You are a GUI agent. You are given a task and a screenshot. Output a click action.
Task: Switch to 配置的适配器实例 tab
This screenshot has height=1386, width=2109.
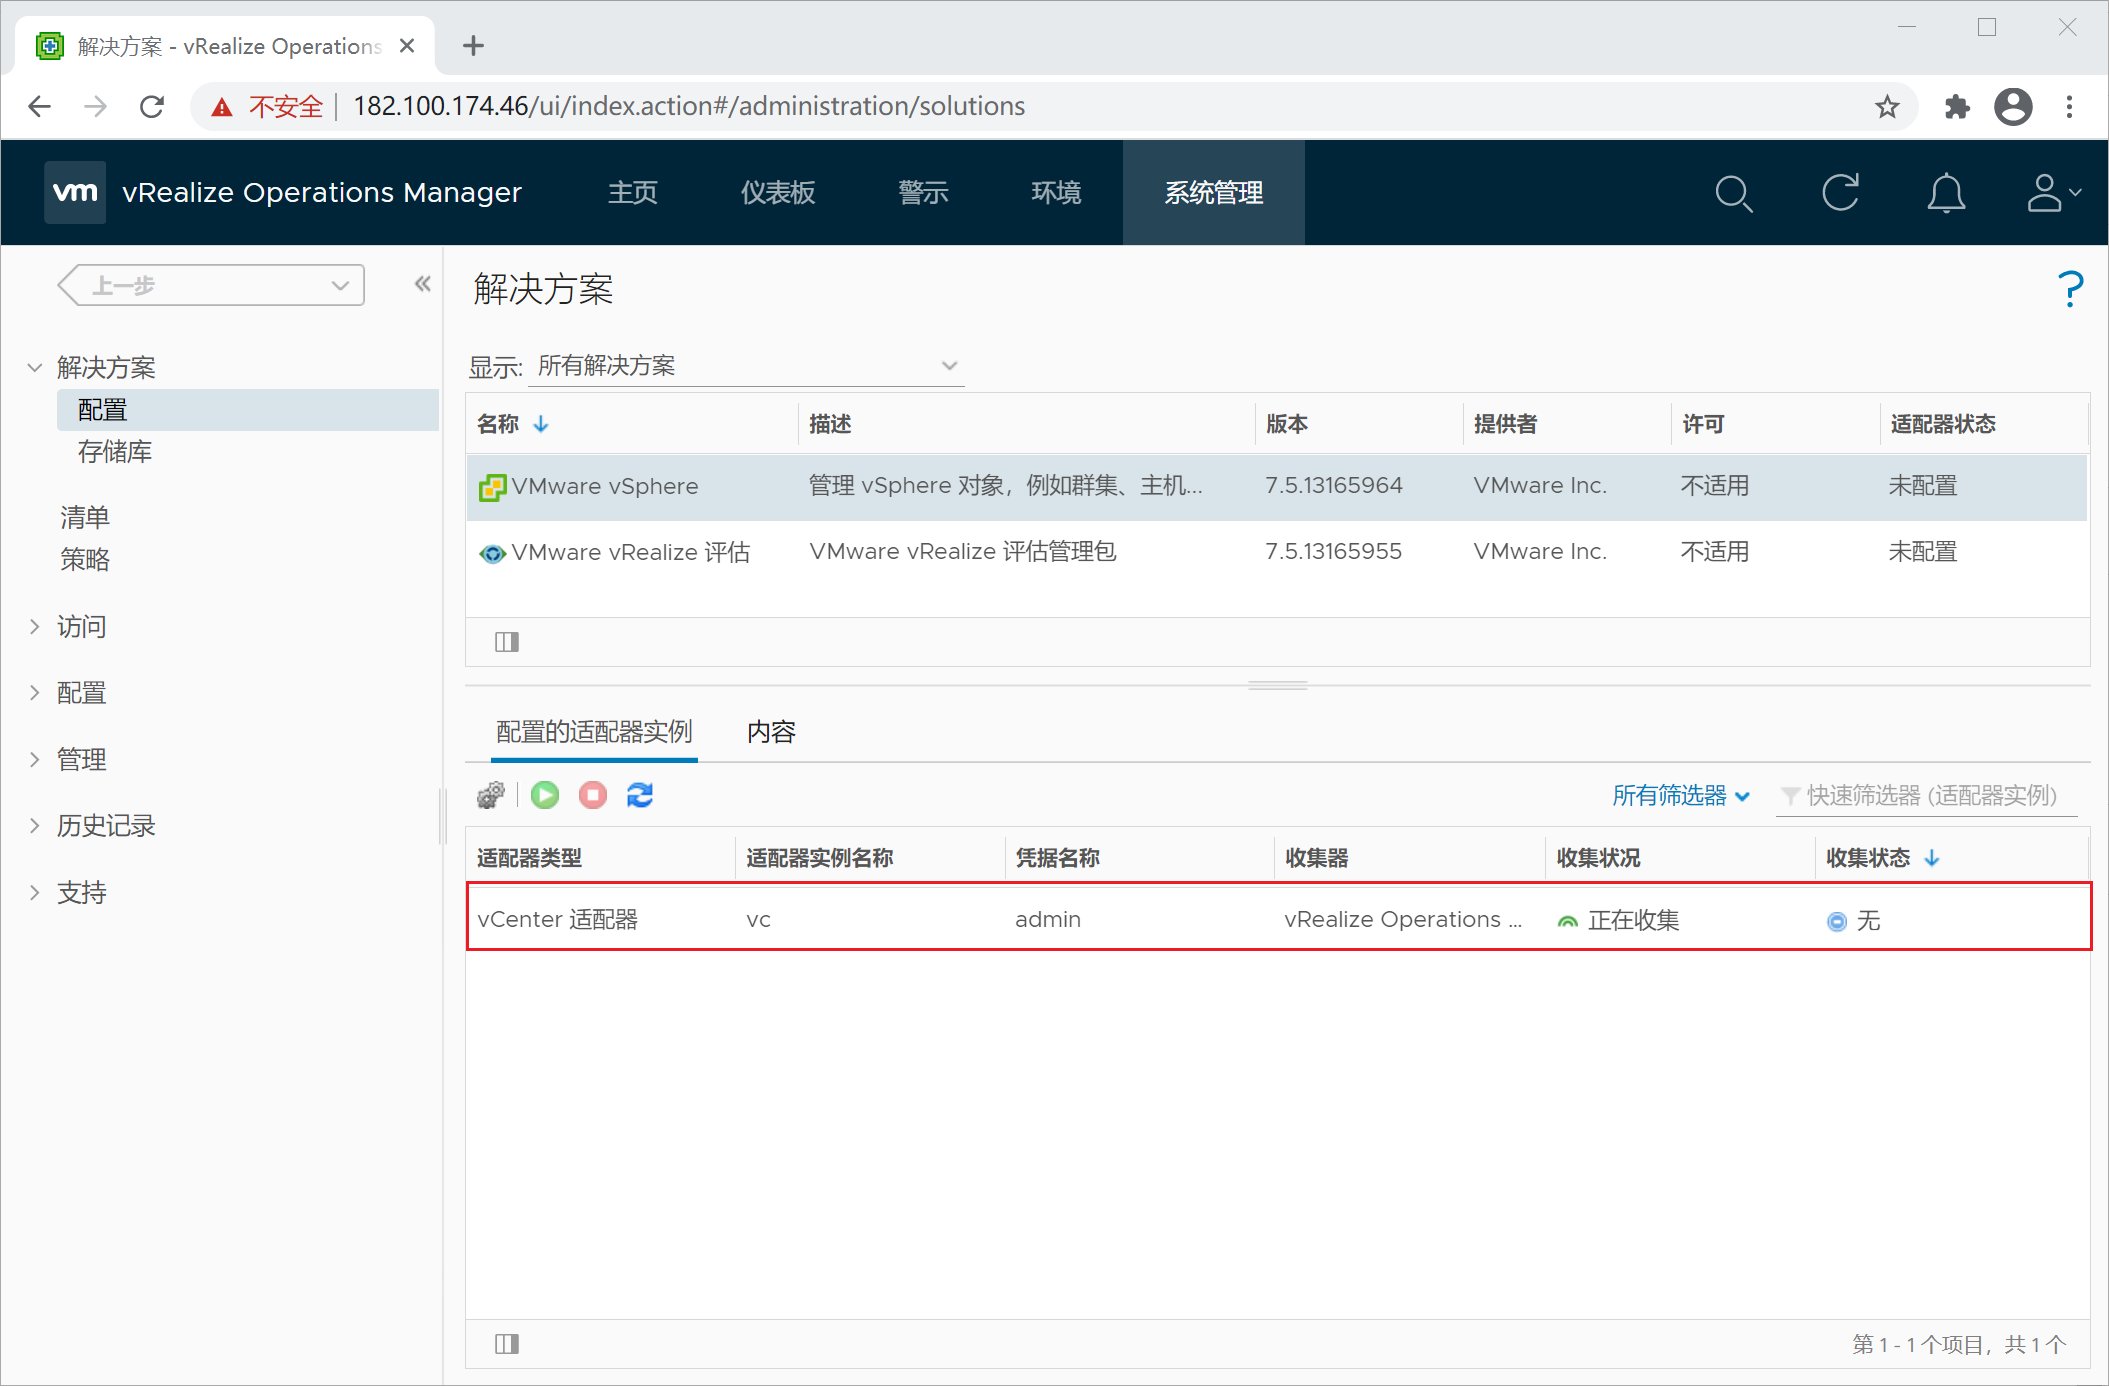tap(594, 732)
